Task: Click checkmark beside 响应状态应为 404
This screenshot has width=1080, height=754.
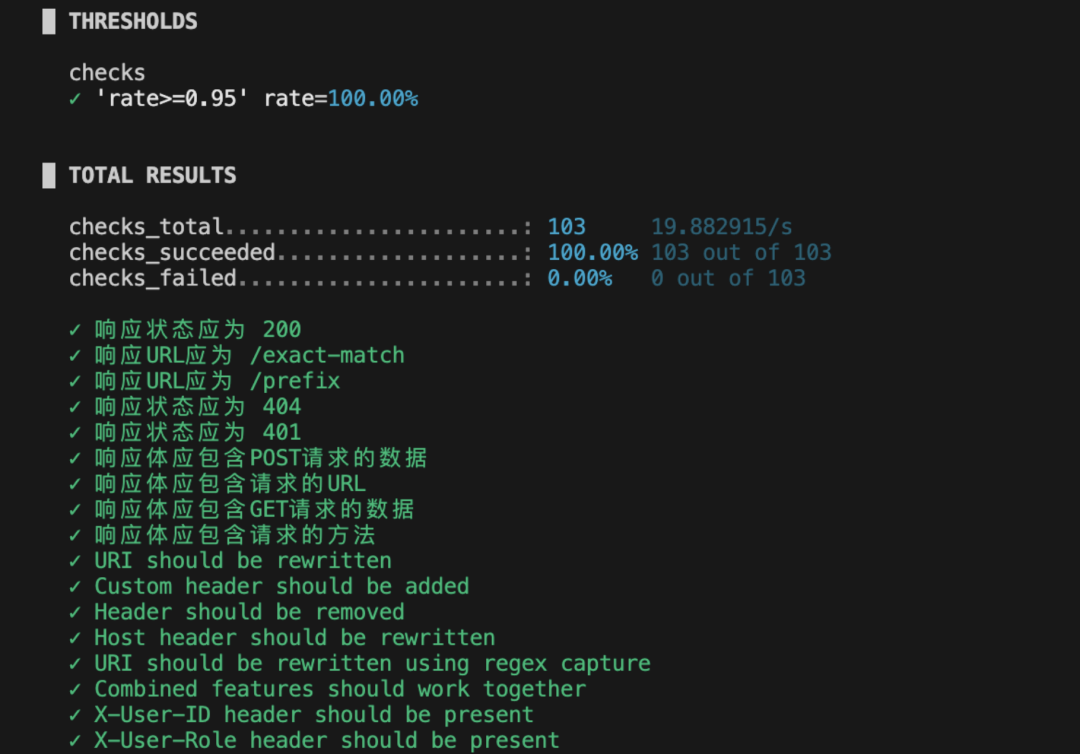Action: coord(75,408)
